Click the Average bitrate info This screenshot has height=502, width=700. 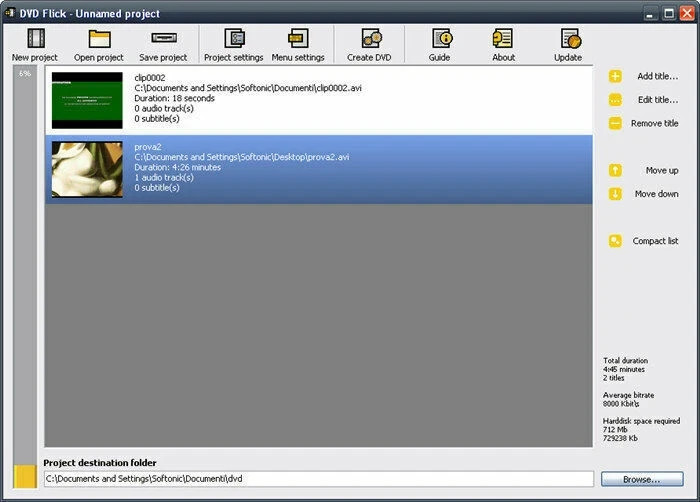coord(629,399)
